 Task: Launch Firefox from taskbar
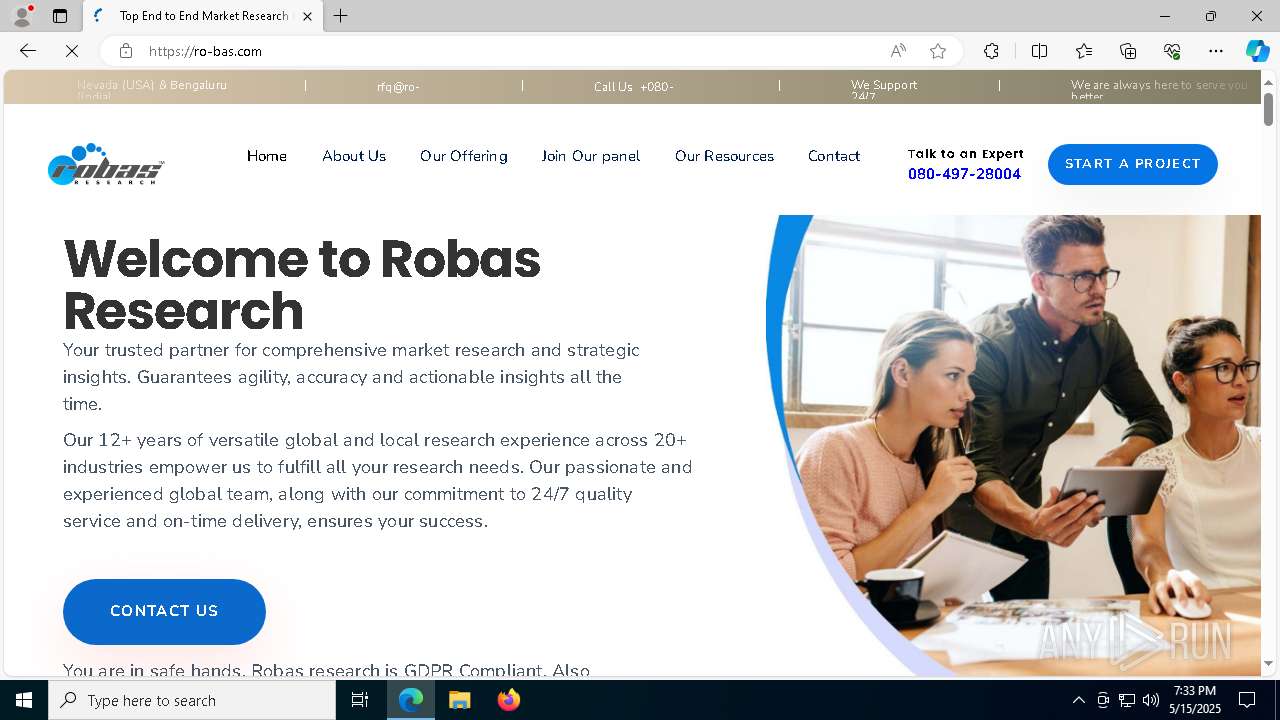[508, 700]
